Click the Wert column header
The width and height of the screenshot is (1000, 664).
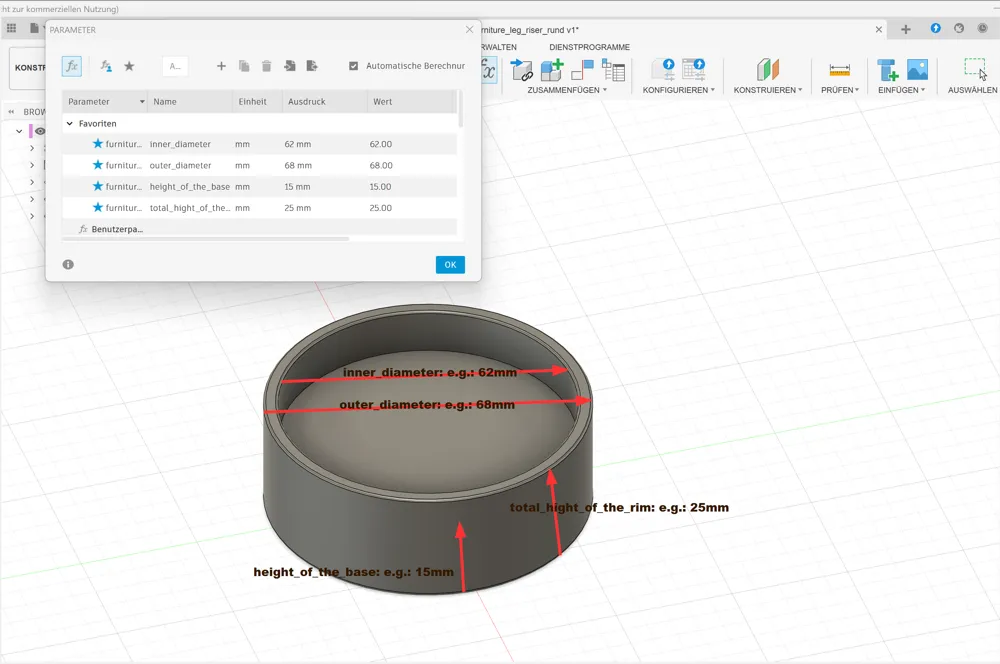click(x=411, y=101)
